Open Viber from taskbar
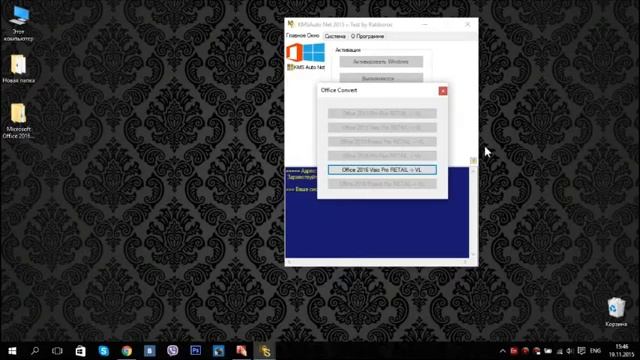 [x=172, y=351]
